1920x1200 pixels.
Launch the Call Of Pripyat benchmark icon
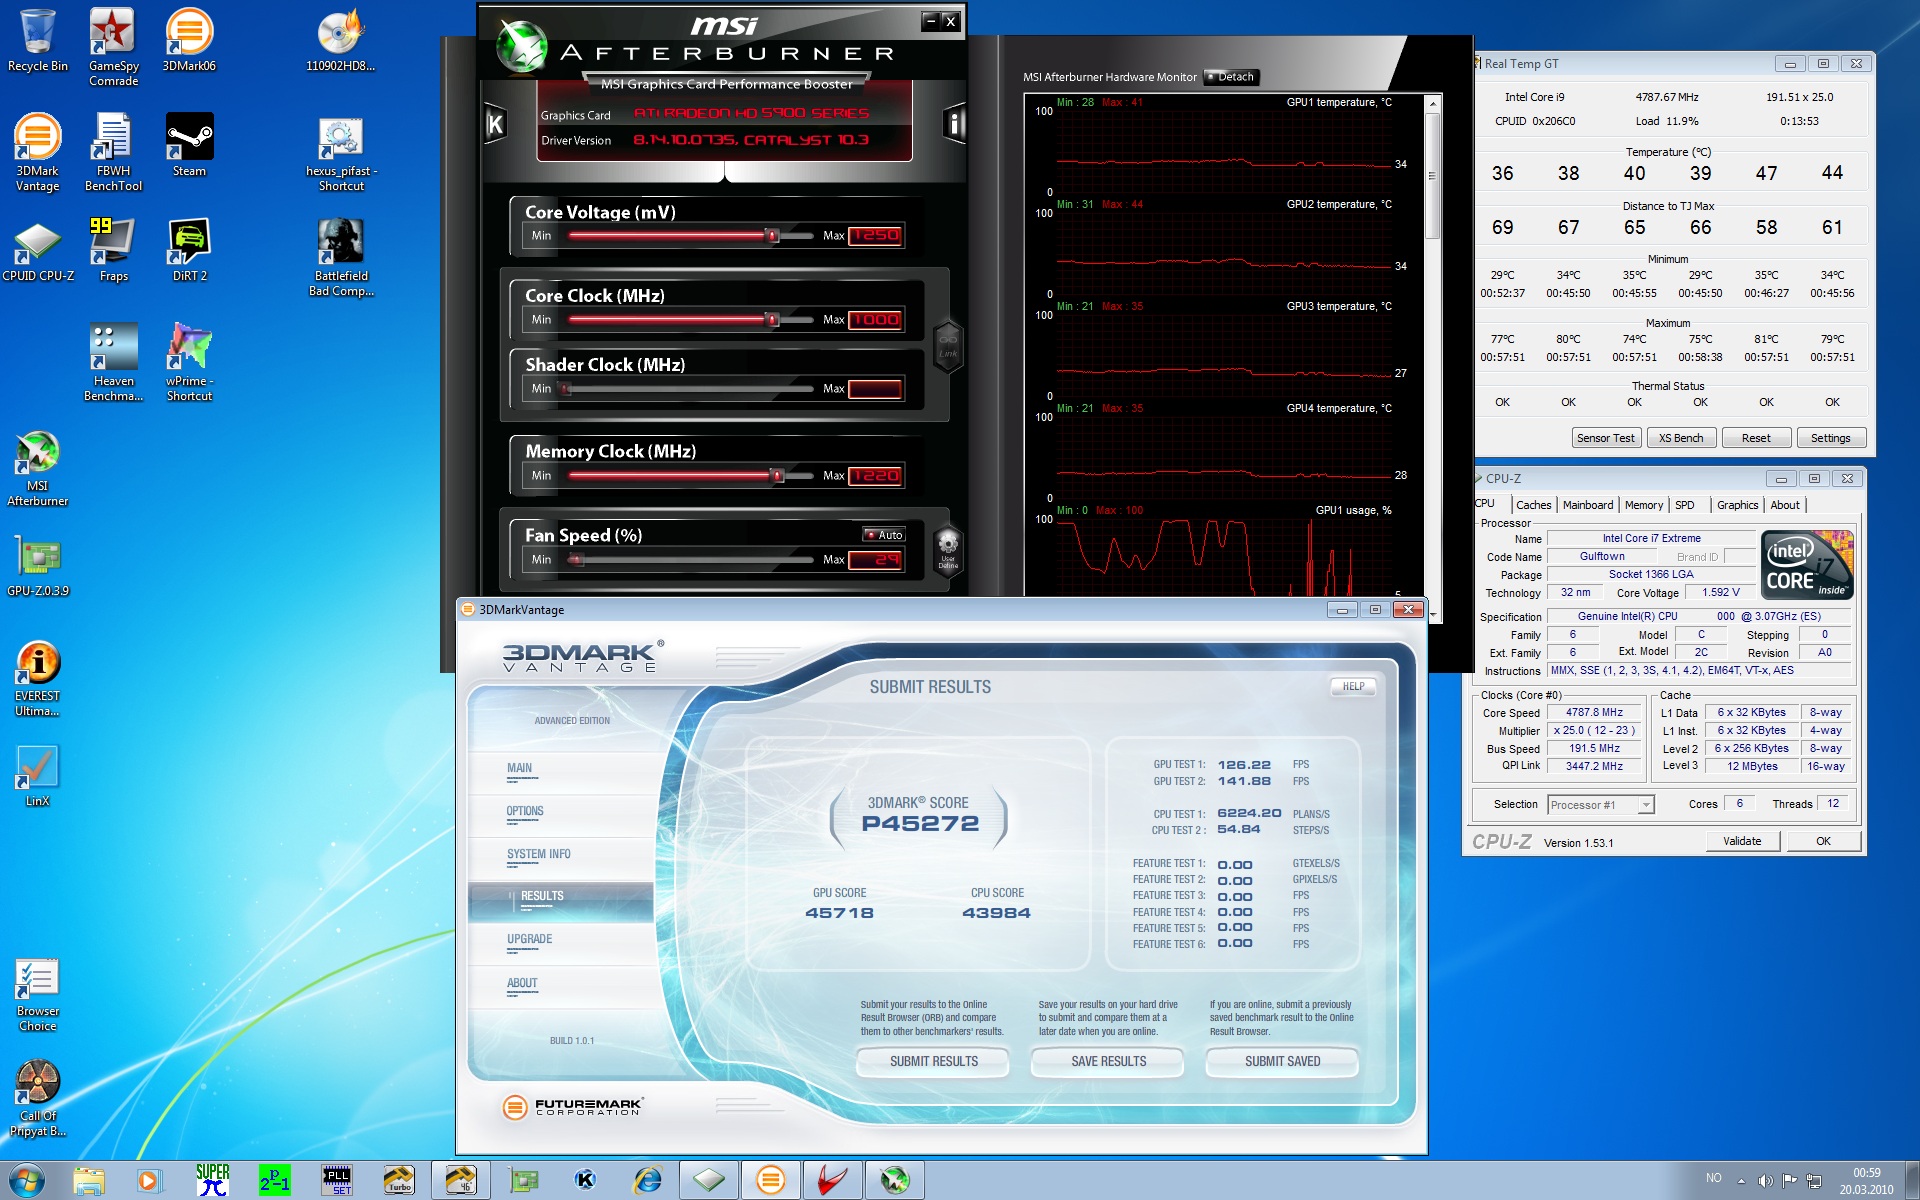coord(37,1099)
